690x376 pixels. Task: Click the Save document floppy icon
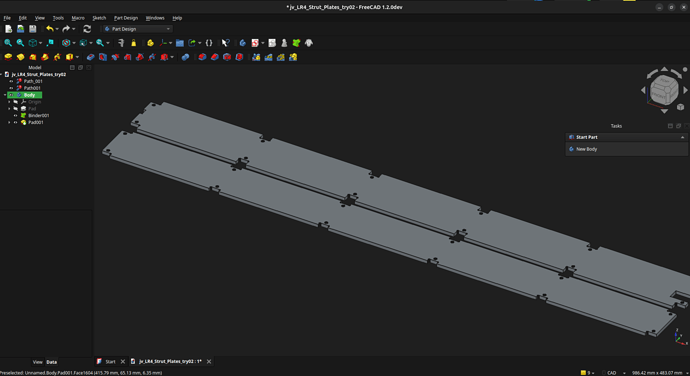[33, 29]
